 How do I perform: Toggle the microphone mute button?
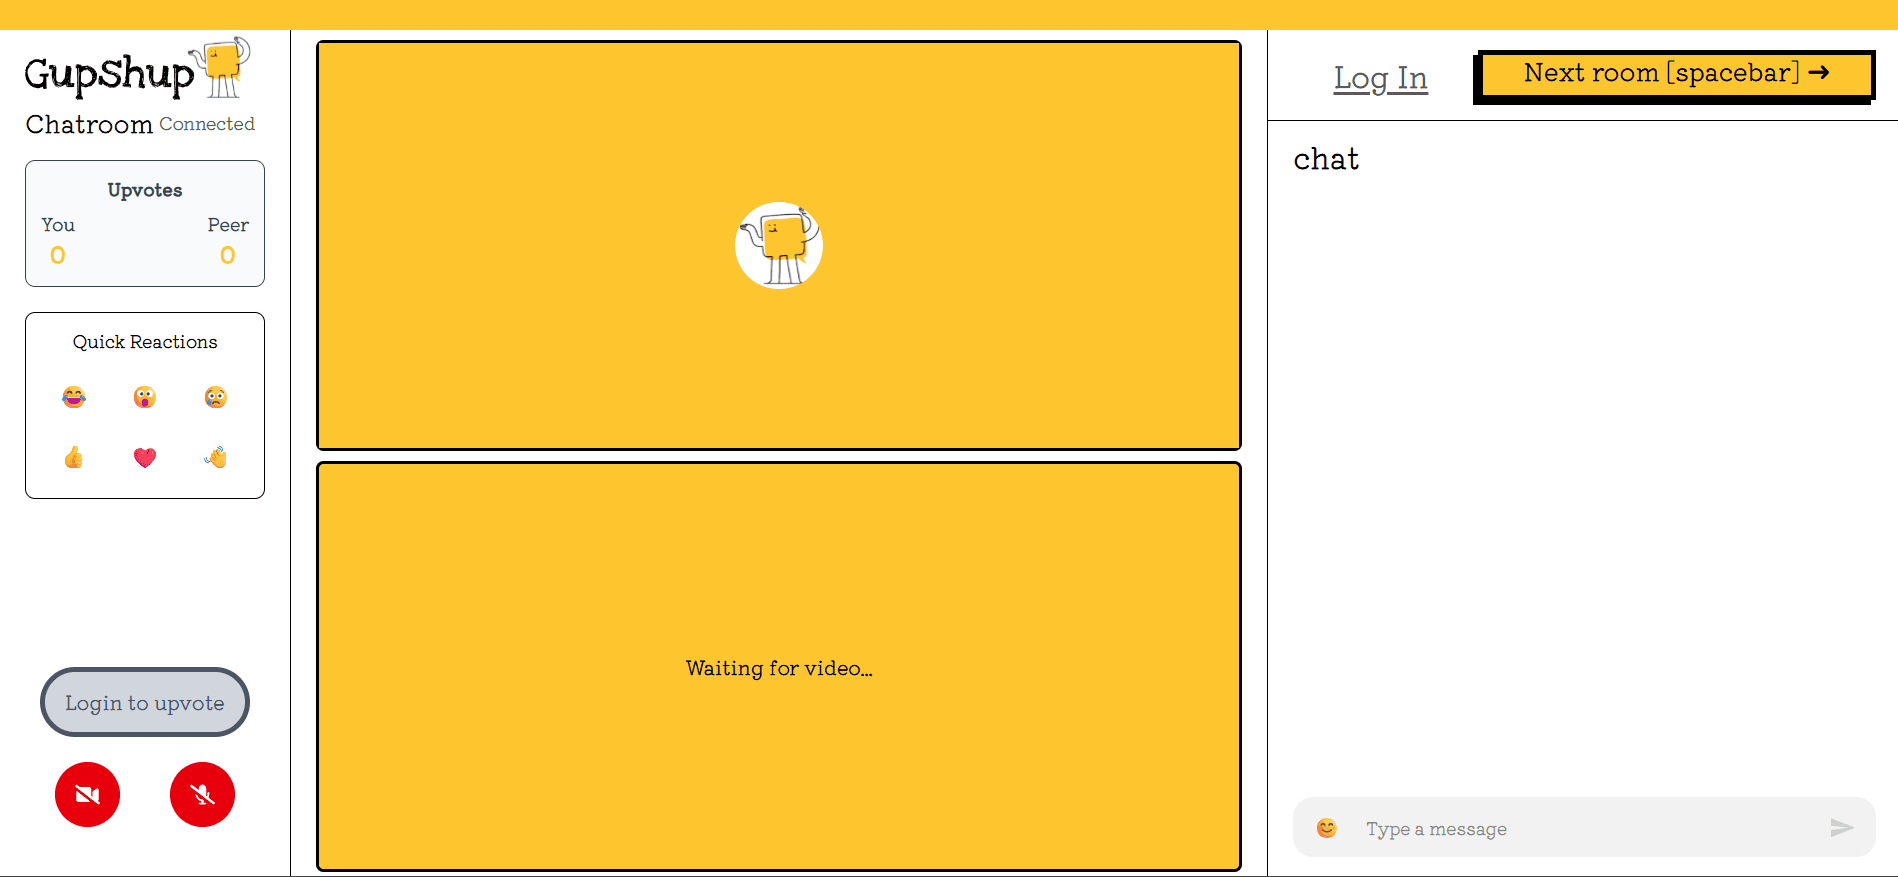coord(202,795)
